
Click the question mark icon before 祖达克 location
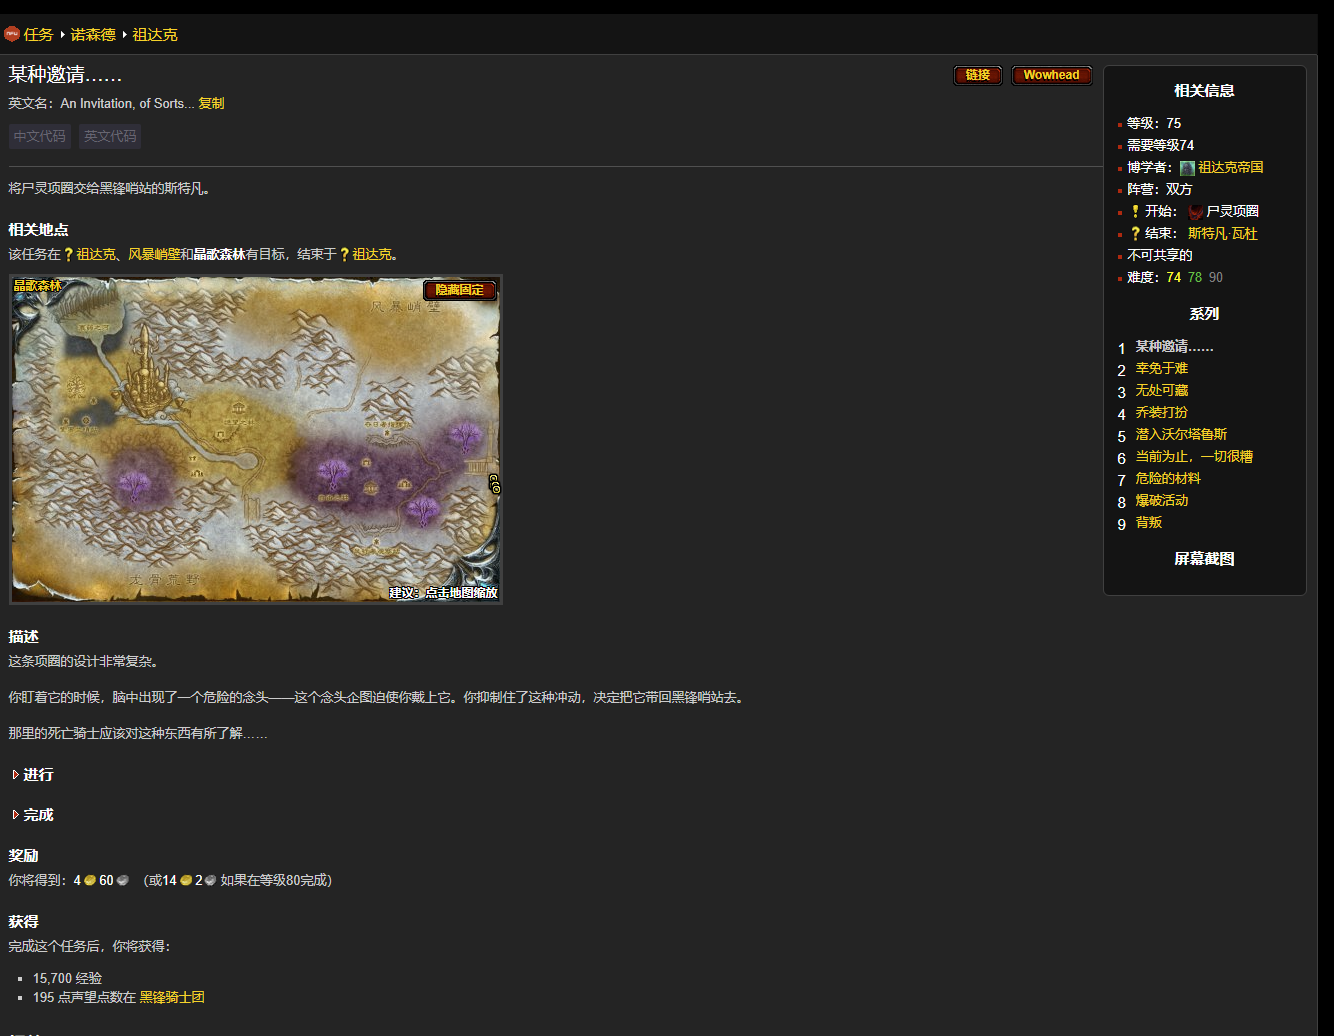68,255
